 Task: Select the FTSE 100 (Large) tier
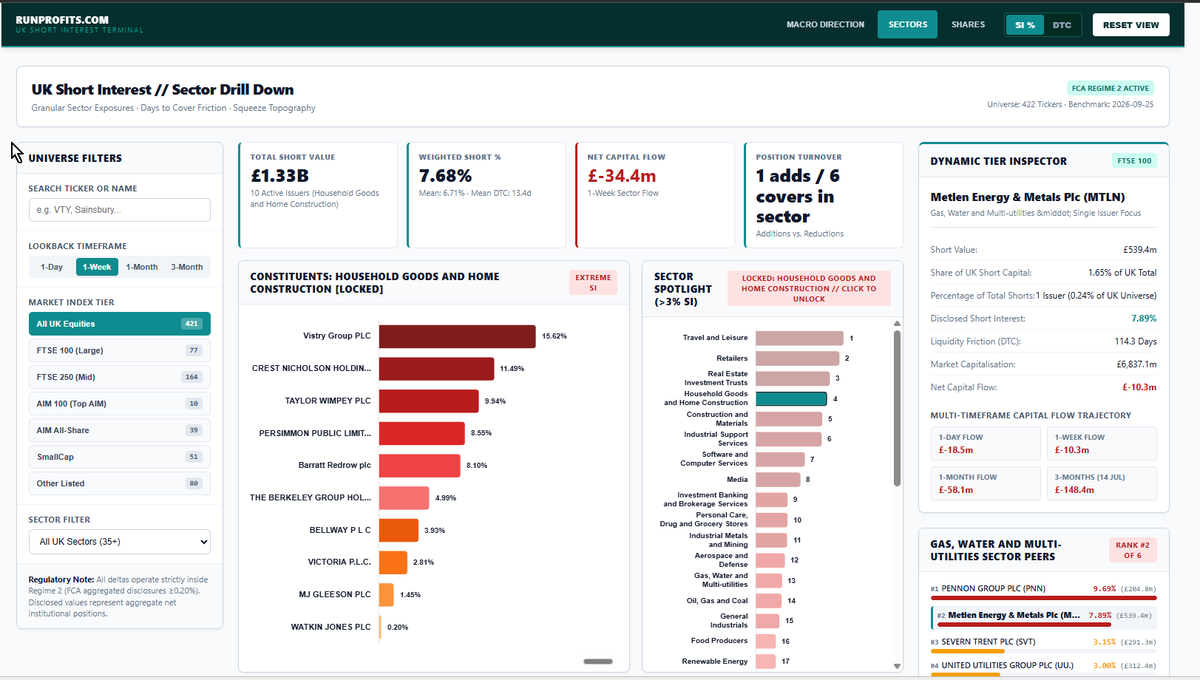[120, 350]
